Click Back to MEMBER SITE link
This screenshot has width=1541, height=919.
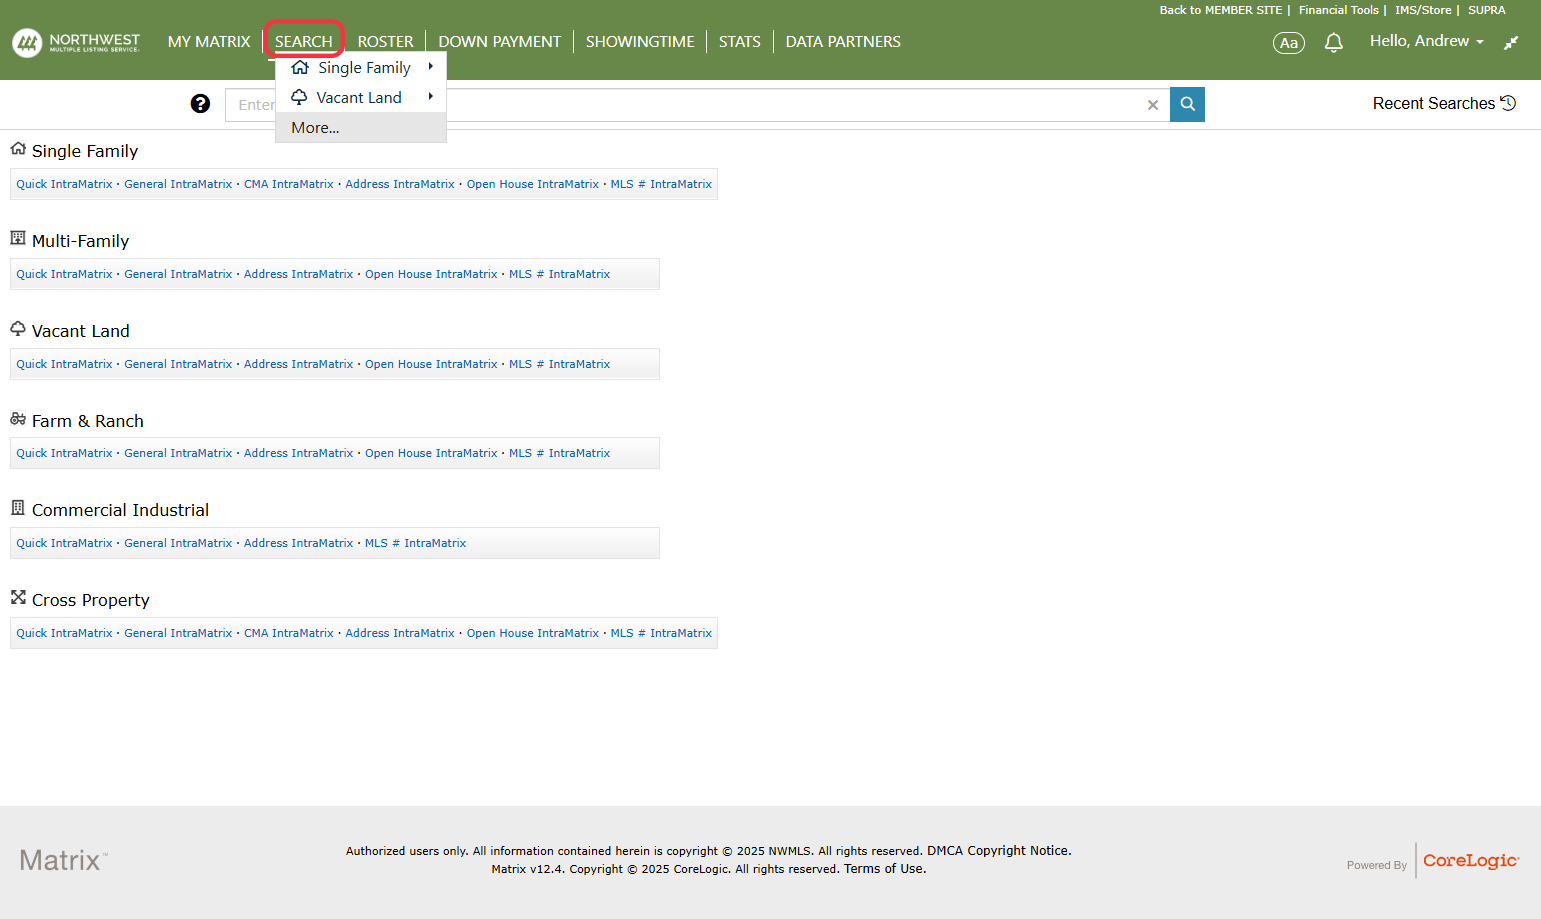(x=1220, y=10)
